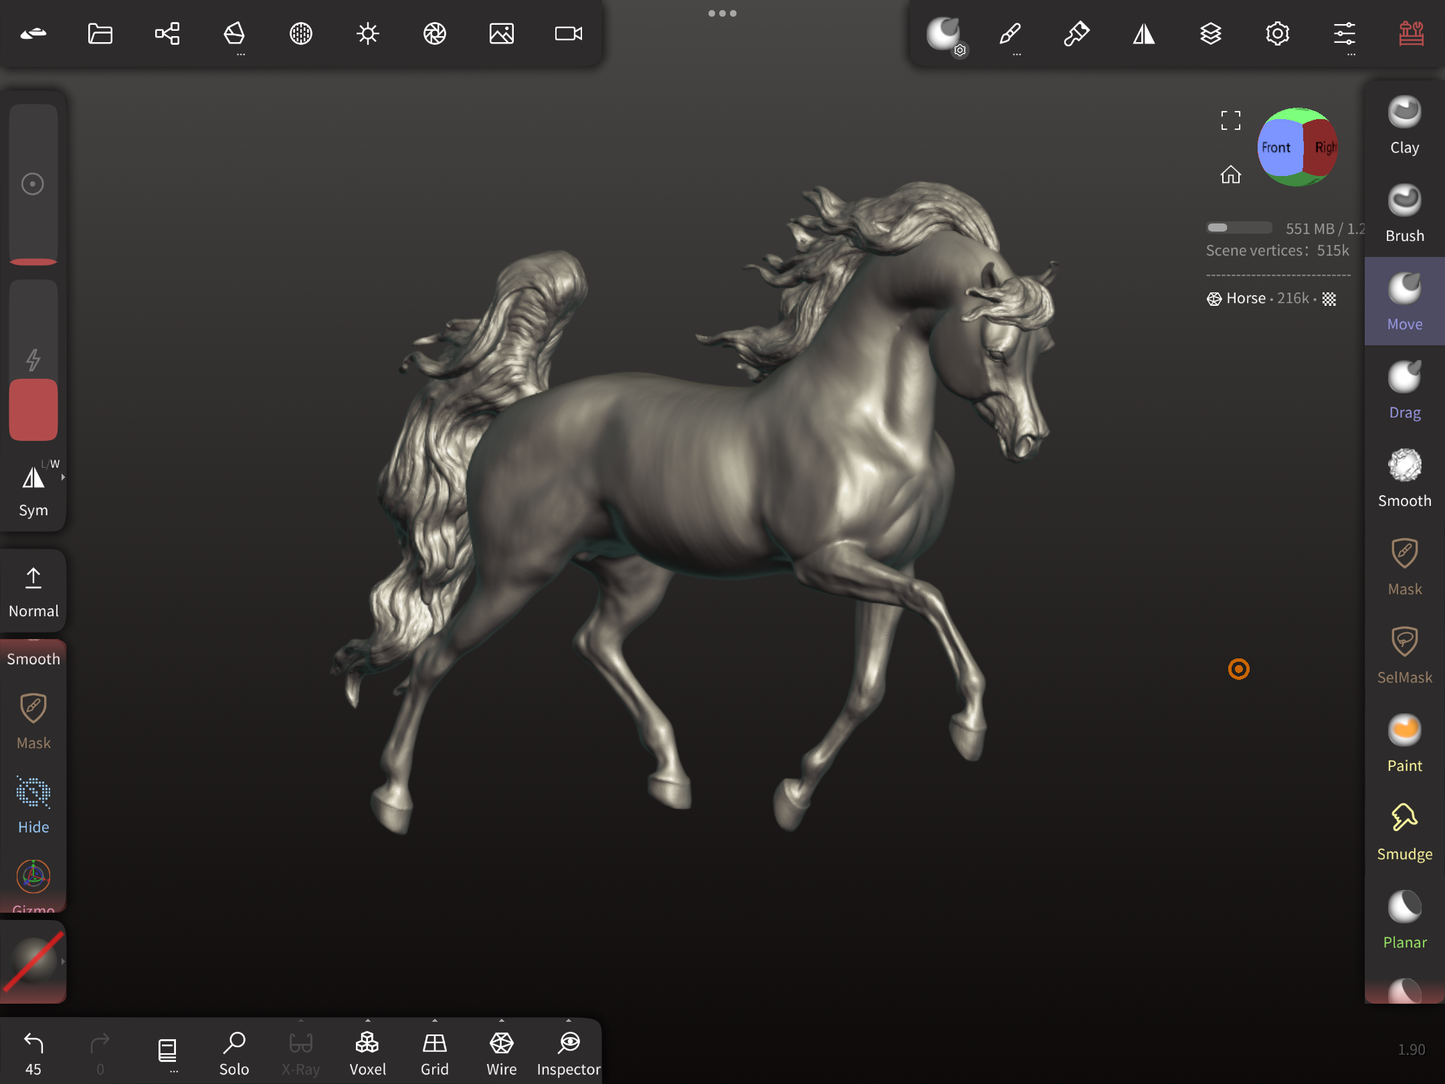Select the Smudge tool
This screenshot has height=1084, width=1445.
pyautogui.click(x=1404, y=831)
